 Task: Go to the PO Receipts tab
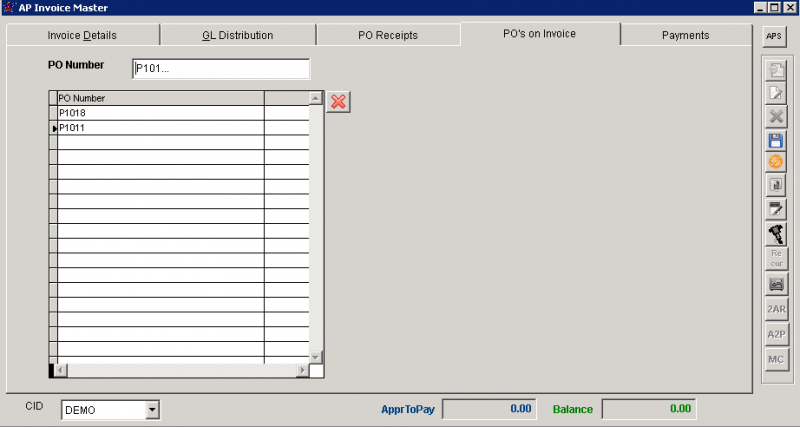(x=388, y=35)
